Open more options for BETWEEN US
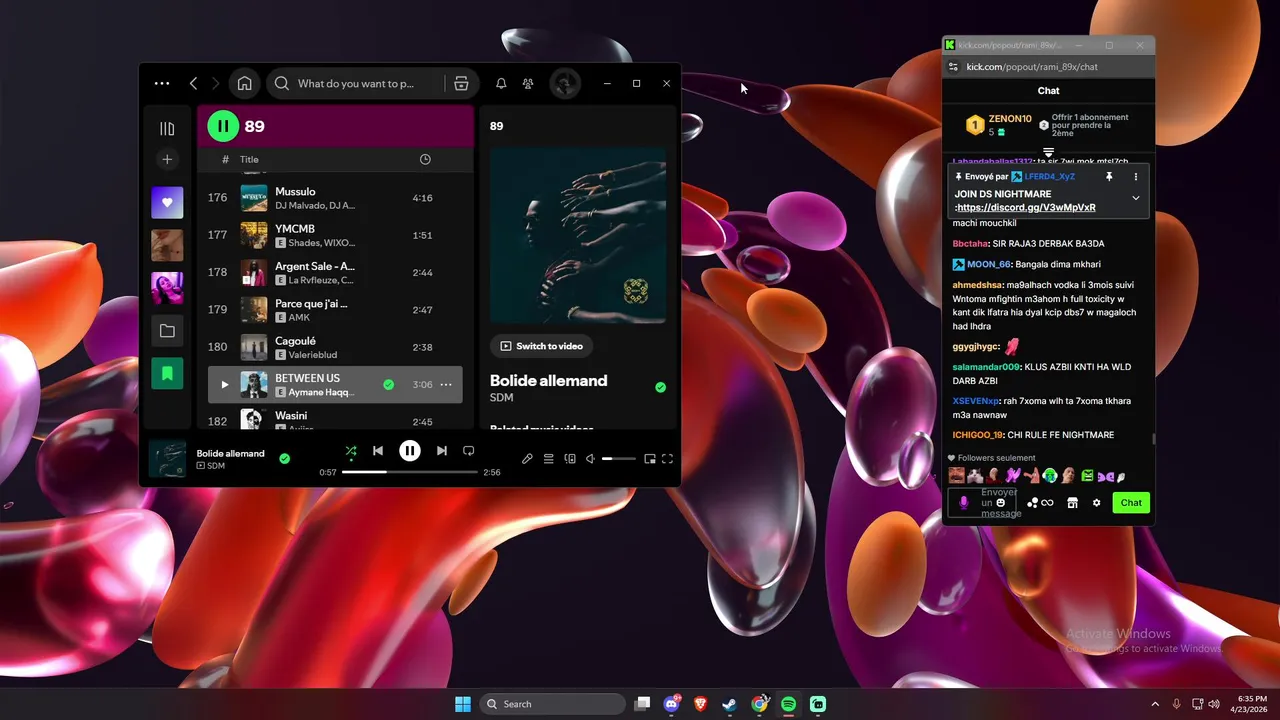This screenshot has height=720, width=1280. (x=446, y=385)
